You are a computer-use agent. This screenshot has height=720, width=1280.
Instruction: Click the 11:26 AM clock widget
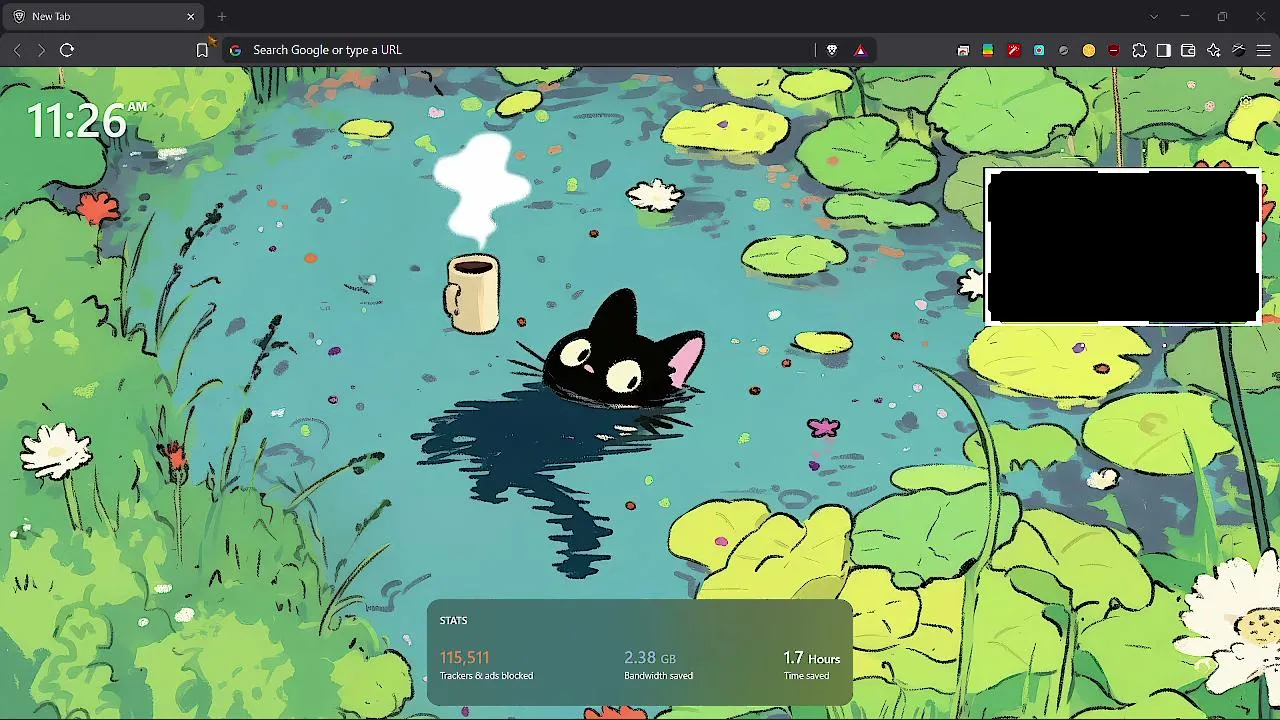(x=86, y=120)
